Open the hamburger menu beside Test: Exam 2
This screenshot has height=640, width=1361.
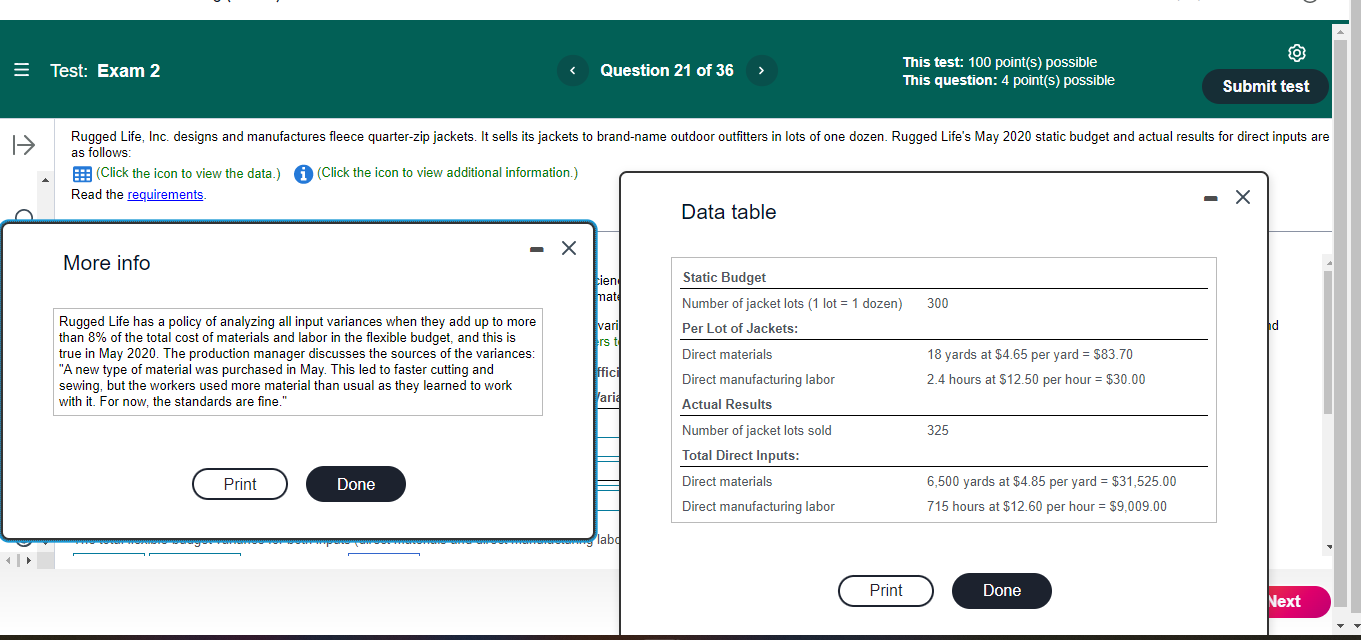click(x=21, y=70)
